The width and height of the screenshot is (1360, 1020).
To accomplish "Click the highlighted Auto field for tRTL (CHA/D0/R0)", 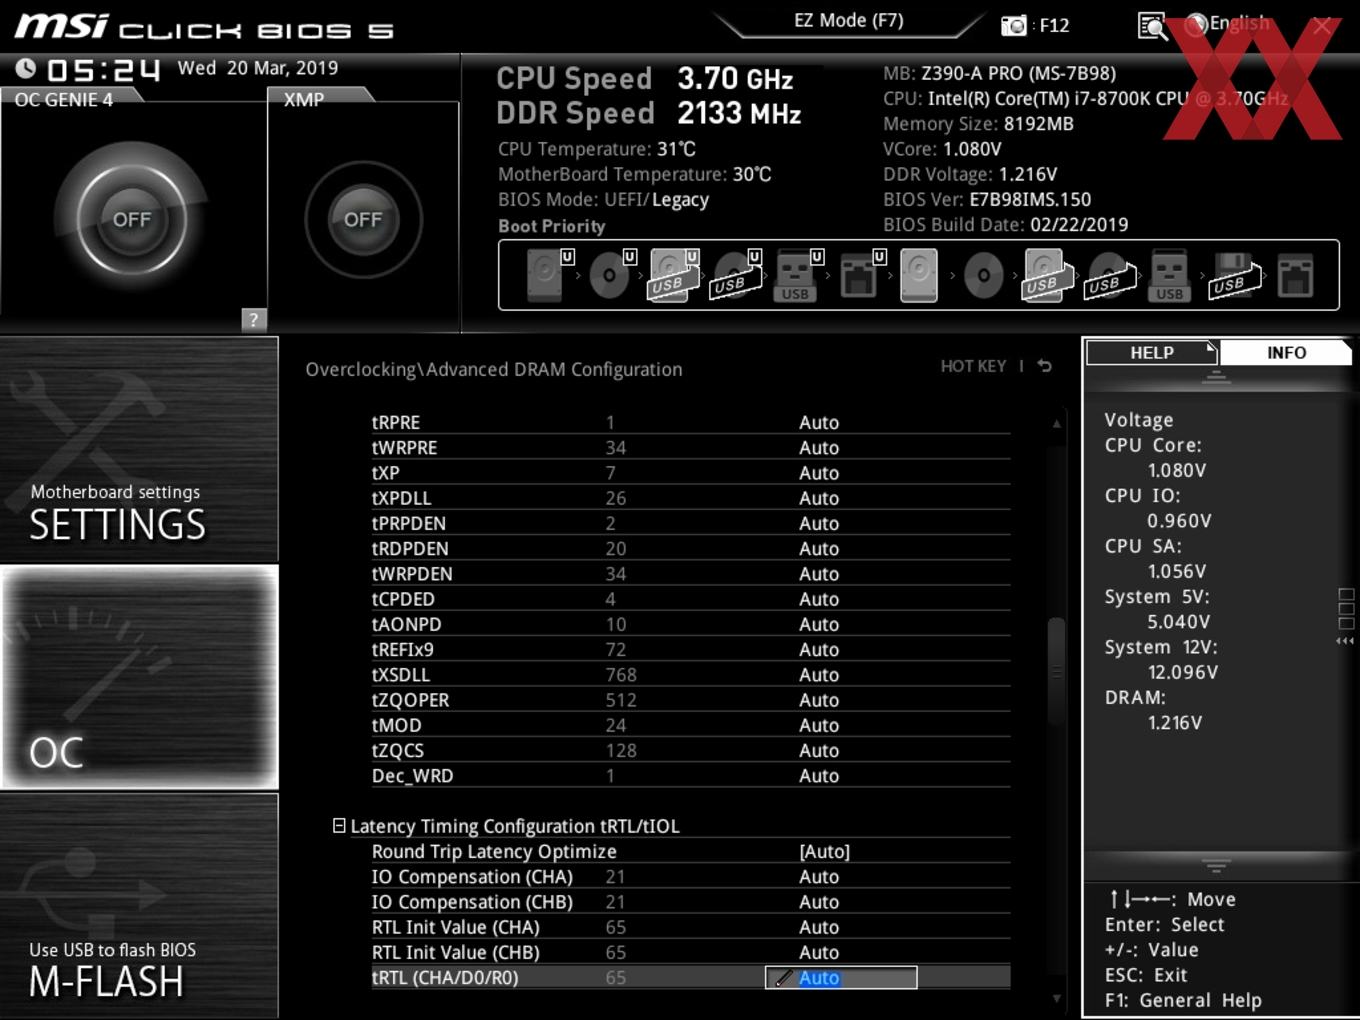I will tap(841, 978).
